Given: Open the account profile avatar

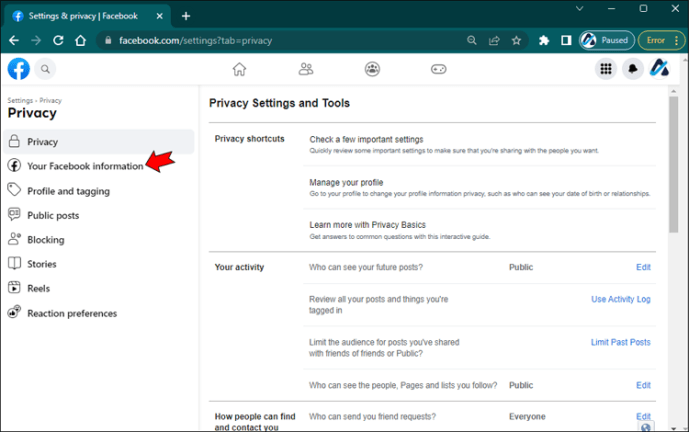Looking at the screenshot, I should coord(660,69).
